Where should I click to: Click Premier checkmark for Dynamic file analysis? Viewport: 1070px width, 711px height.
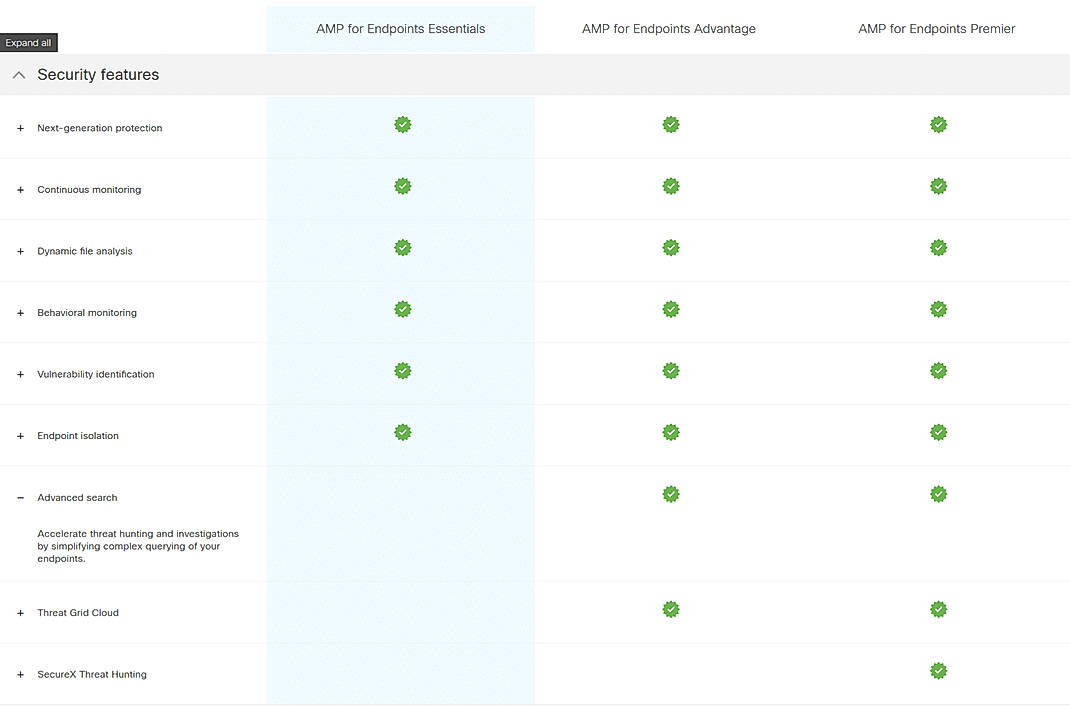click(938, 247)
